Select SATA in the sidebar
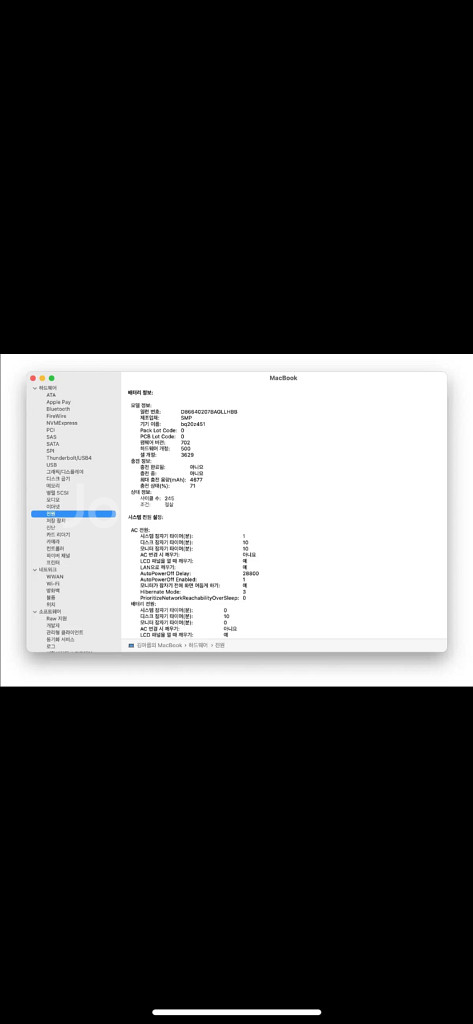473x1024 pixels. click(52, 444)
